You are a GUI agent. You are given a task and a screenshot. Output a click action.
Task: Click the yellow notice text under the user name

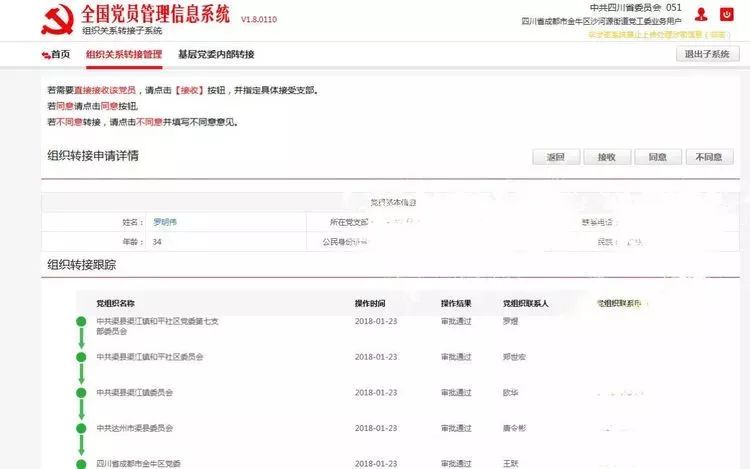(659, 34)
